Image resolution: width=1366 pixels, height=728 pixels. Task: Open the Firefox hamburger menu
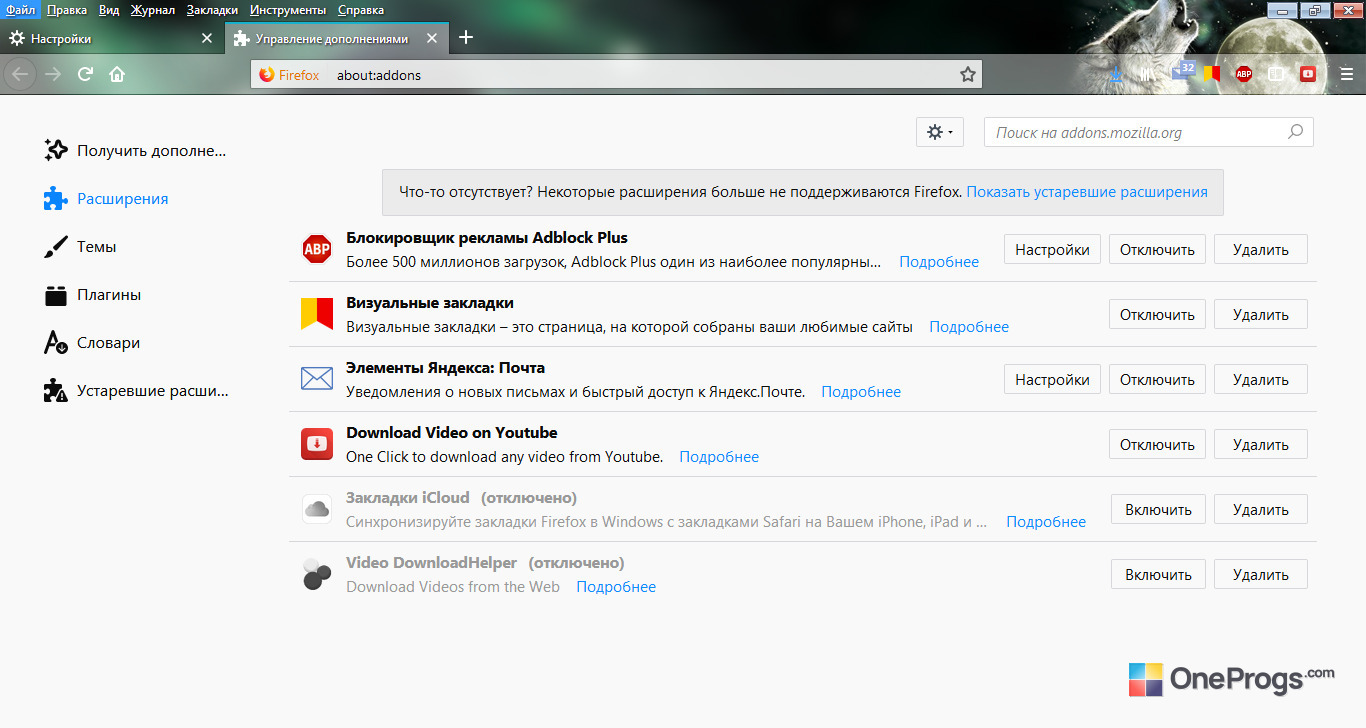point(1347,74)
